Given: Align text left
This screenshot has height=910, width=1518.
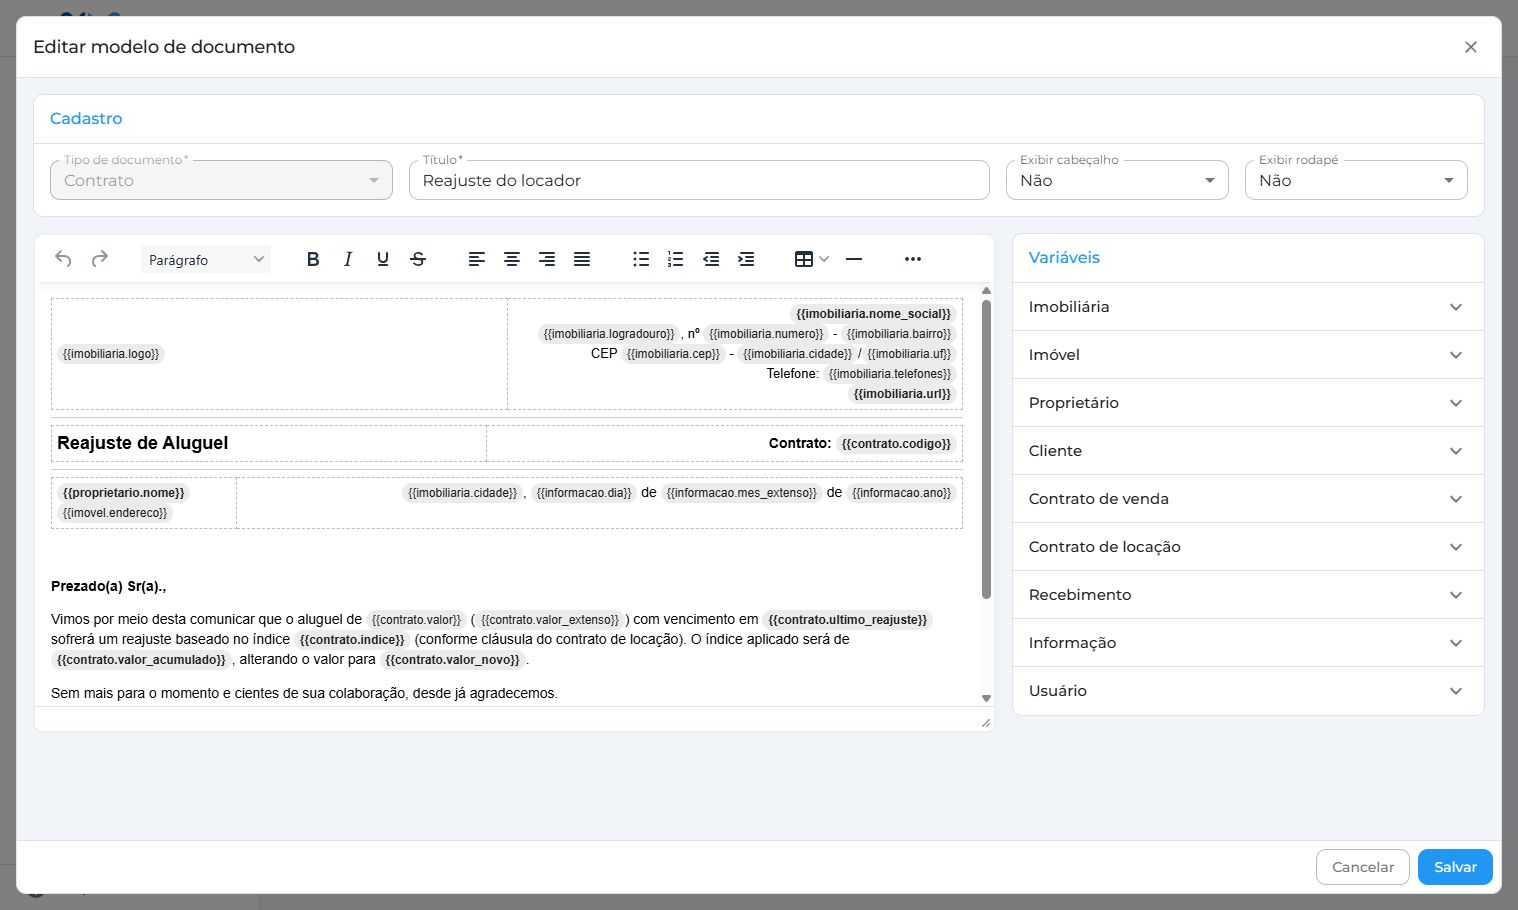Looking at the screenshot, I should [x=477, y=259].
